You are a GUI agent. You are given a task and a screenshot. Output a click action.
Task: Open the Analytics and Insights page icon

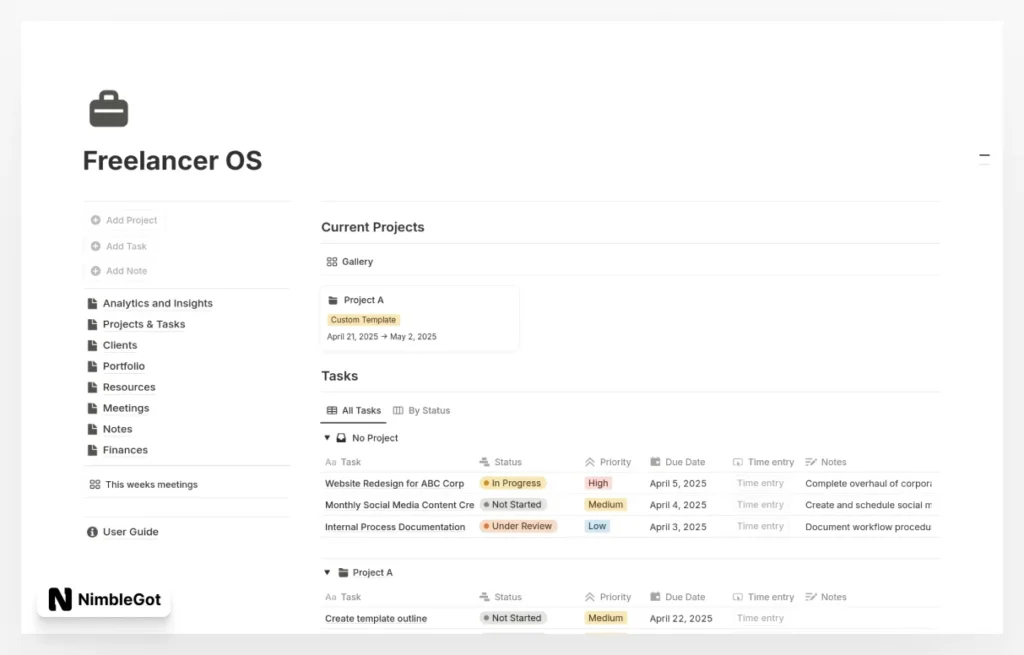click(x=92, y=303)
